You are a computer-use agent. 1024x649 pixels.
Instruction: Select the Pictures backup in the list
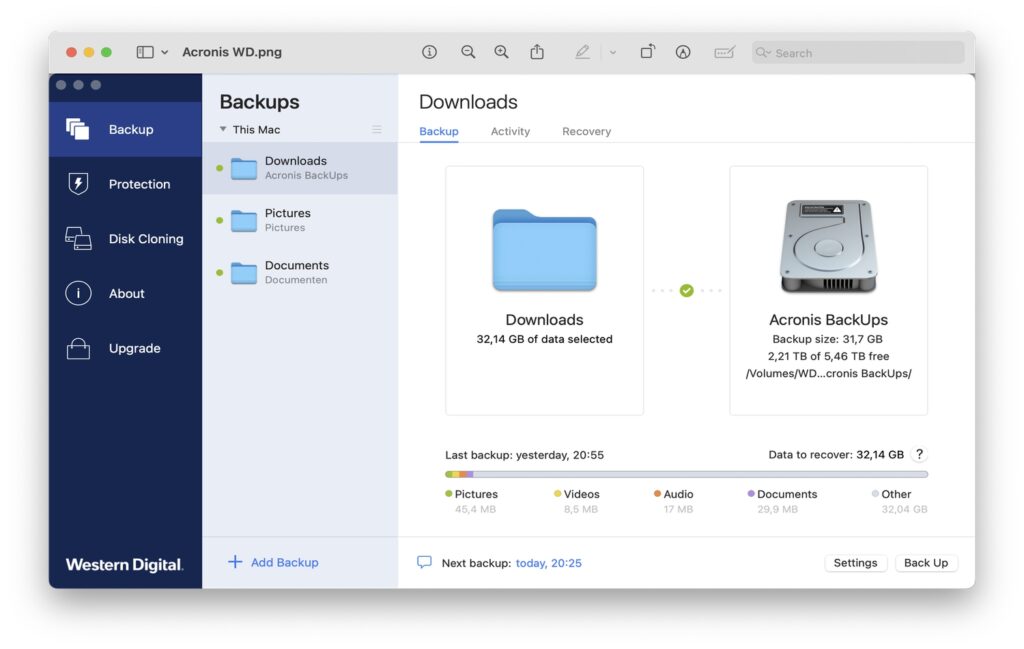click(x=300, y=220)
